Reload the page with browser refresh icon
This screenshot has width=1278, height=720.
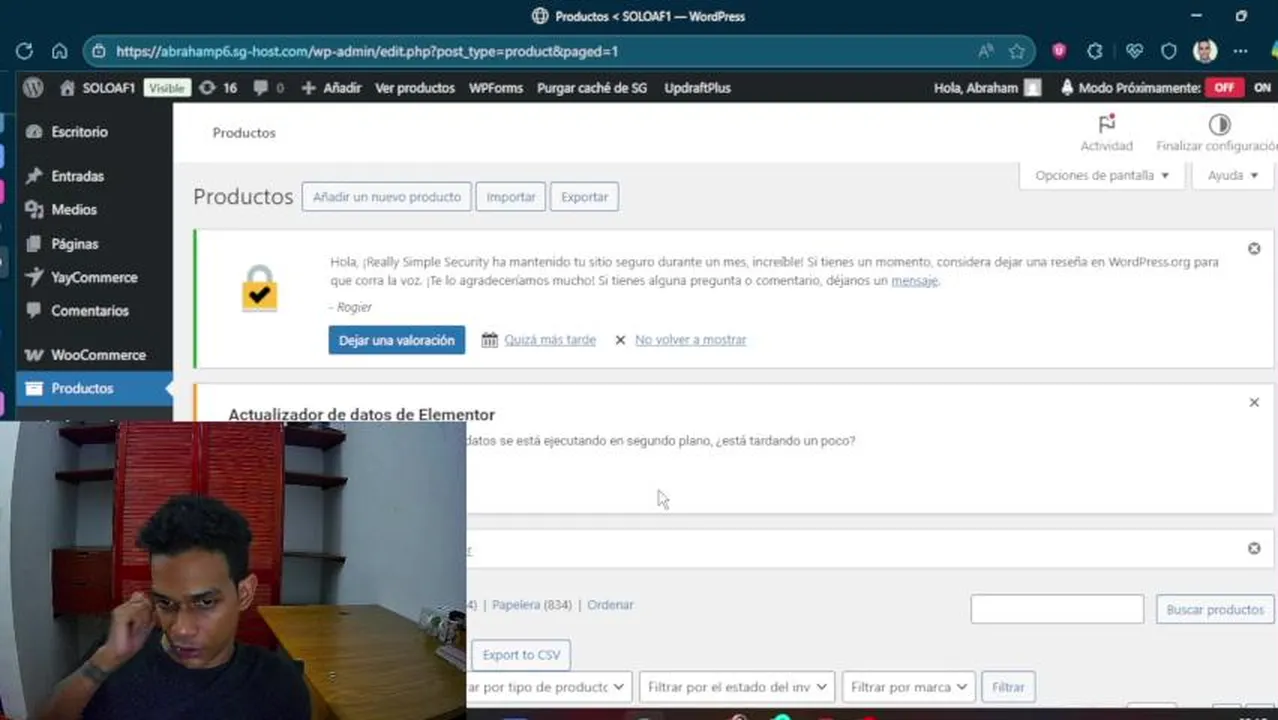24,51
